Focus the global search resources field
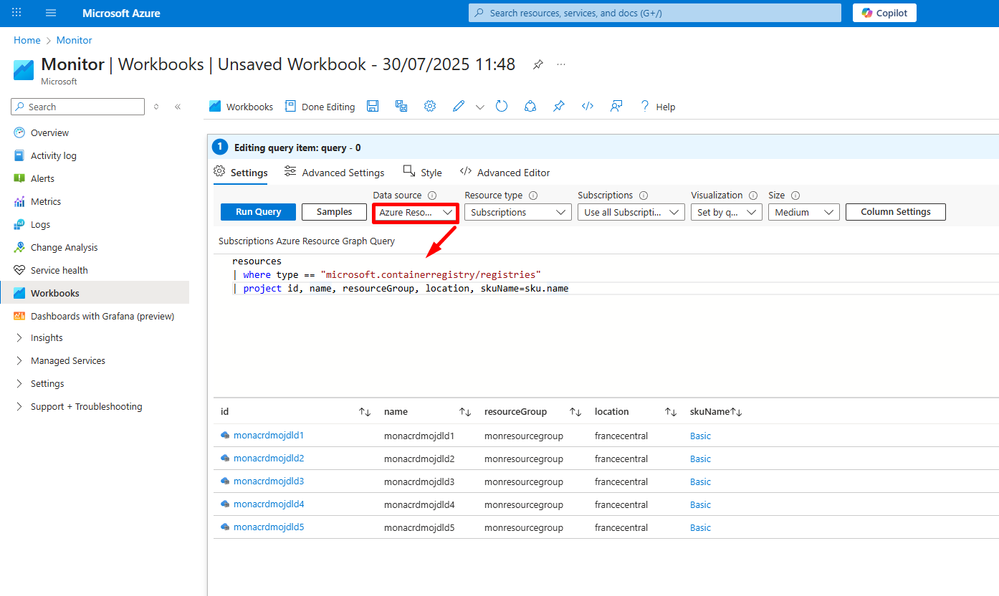999x596 pixels. pos(655,13)
